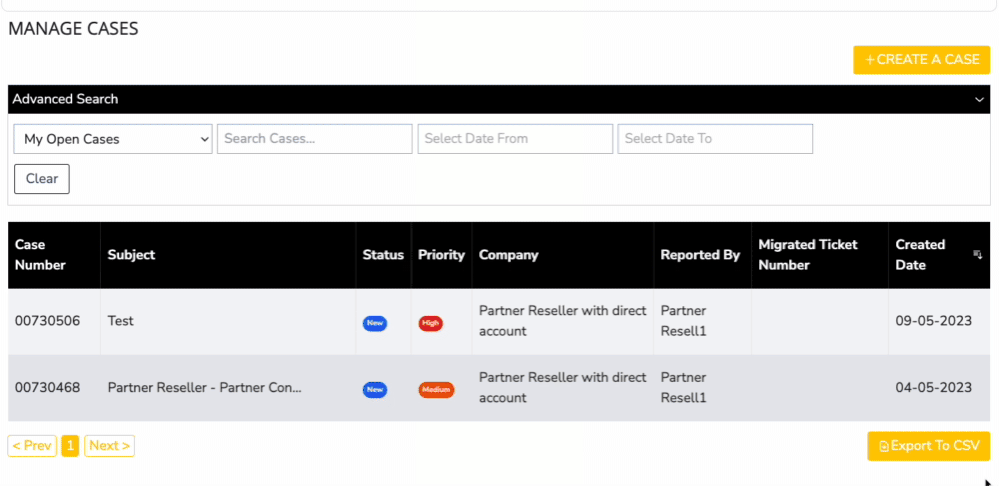Go to next page with Next
This screenshot has height=486, width=999.
point(109,446)
